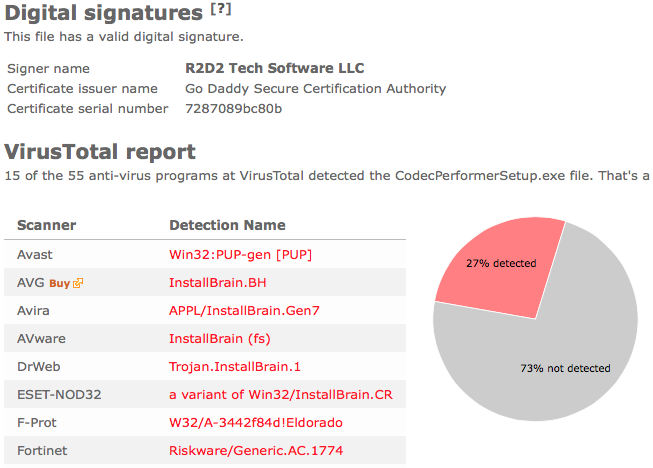Select the certificate serial number 7287089bc80b
Image resolution: width=653 pixels, height=468 pixels.
pos(234,109)
